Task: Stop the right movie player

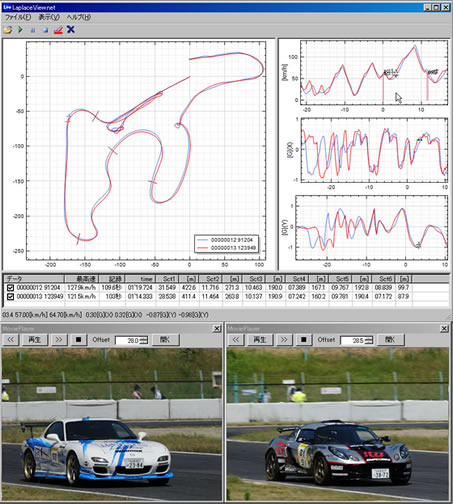Action: pyautogui.click(x=304, y=340)
